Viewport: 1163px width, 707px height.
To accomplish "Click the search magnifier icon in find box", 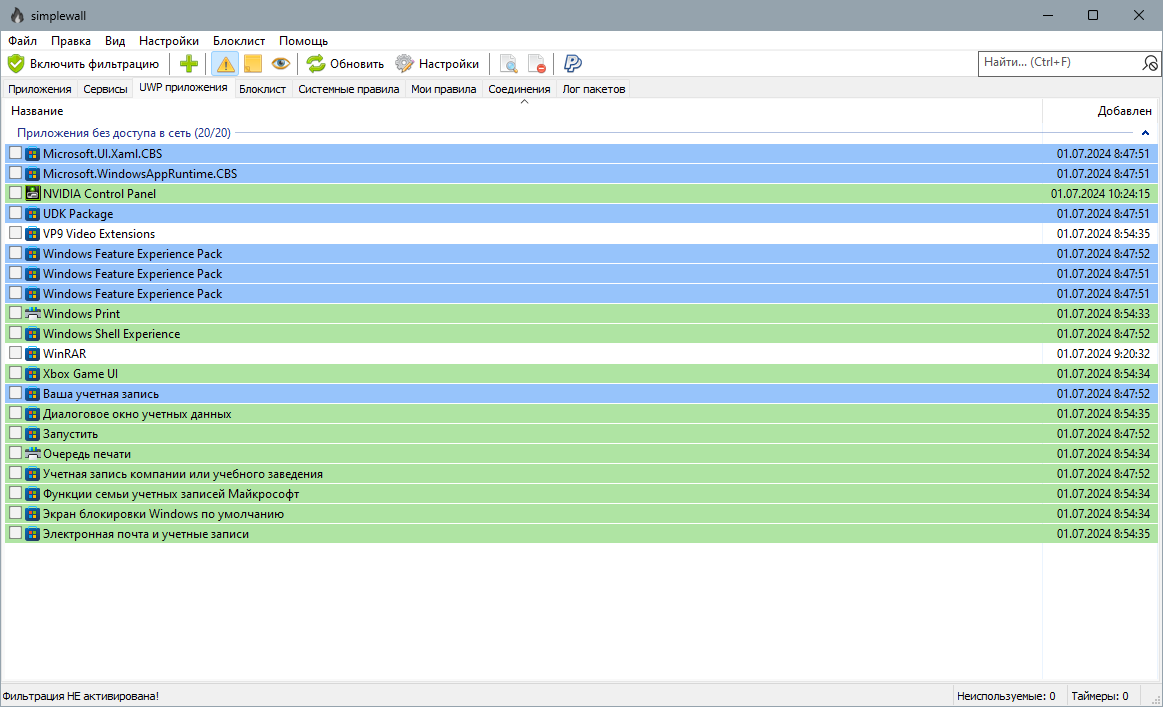I will pyautogui.click(x=1149, y=63).
